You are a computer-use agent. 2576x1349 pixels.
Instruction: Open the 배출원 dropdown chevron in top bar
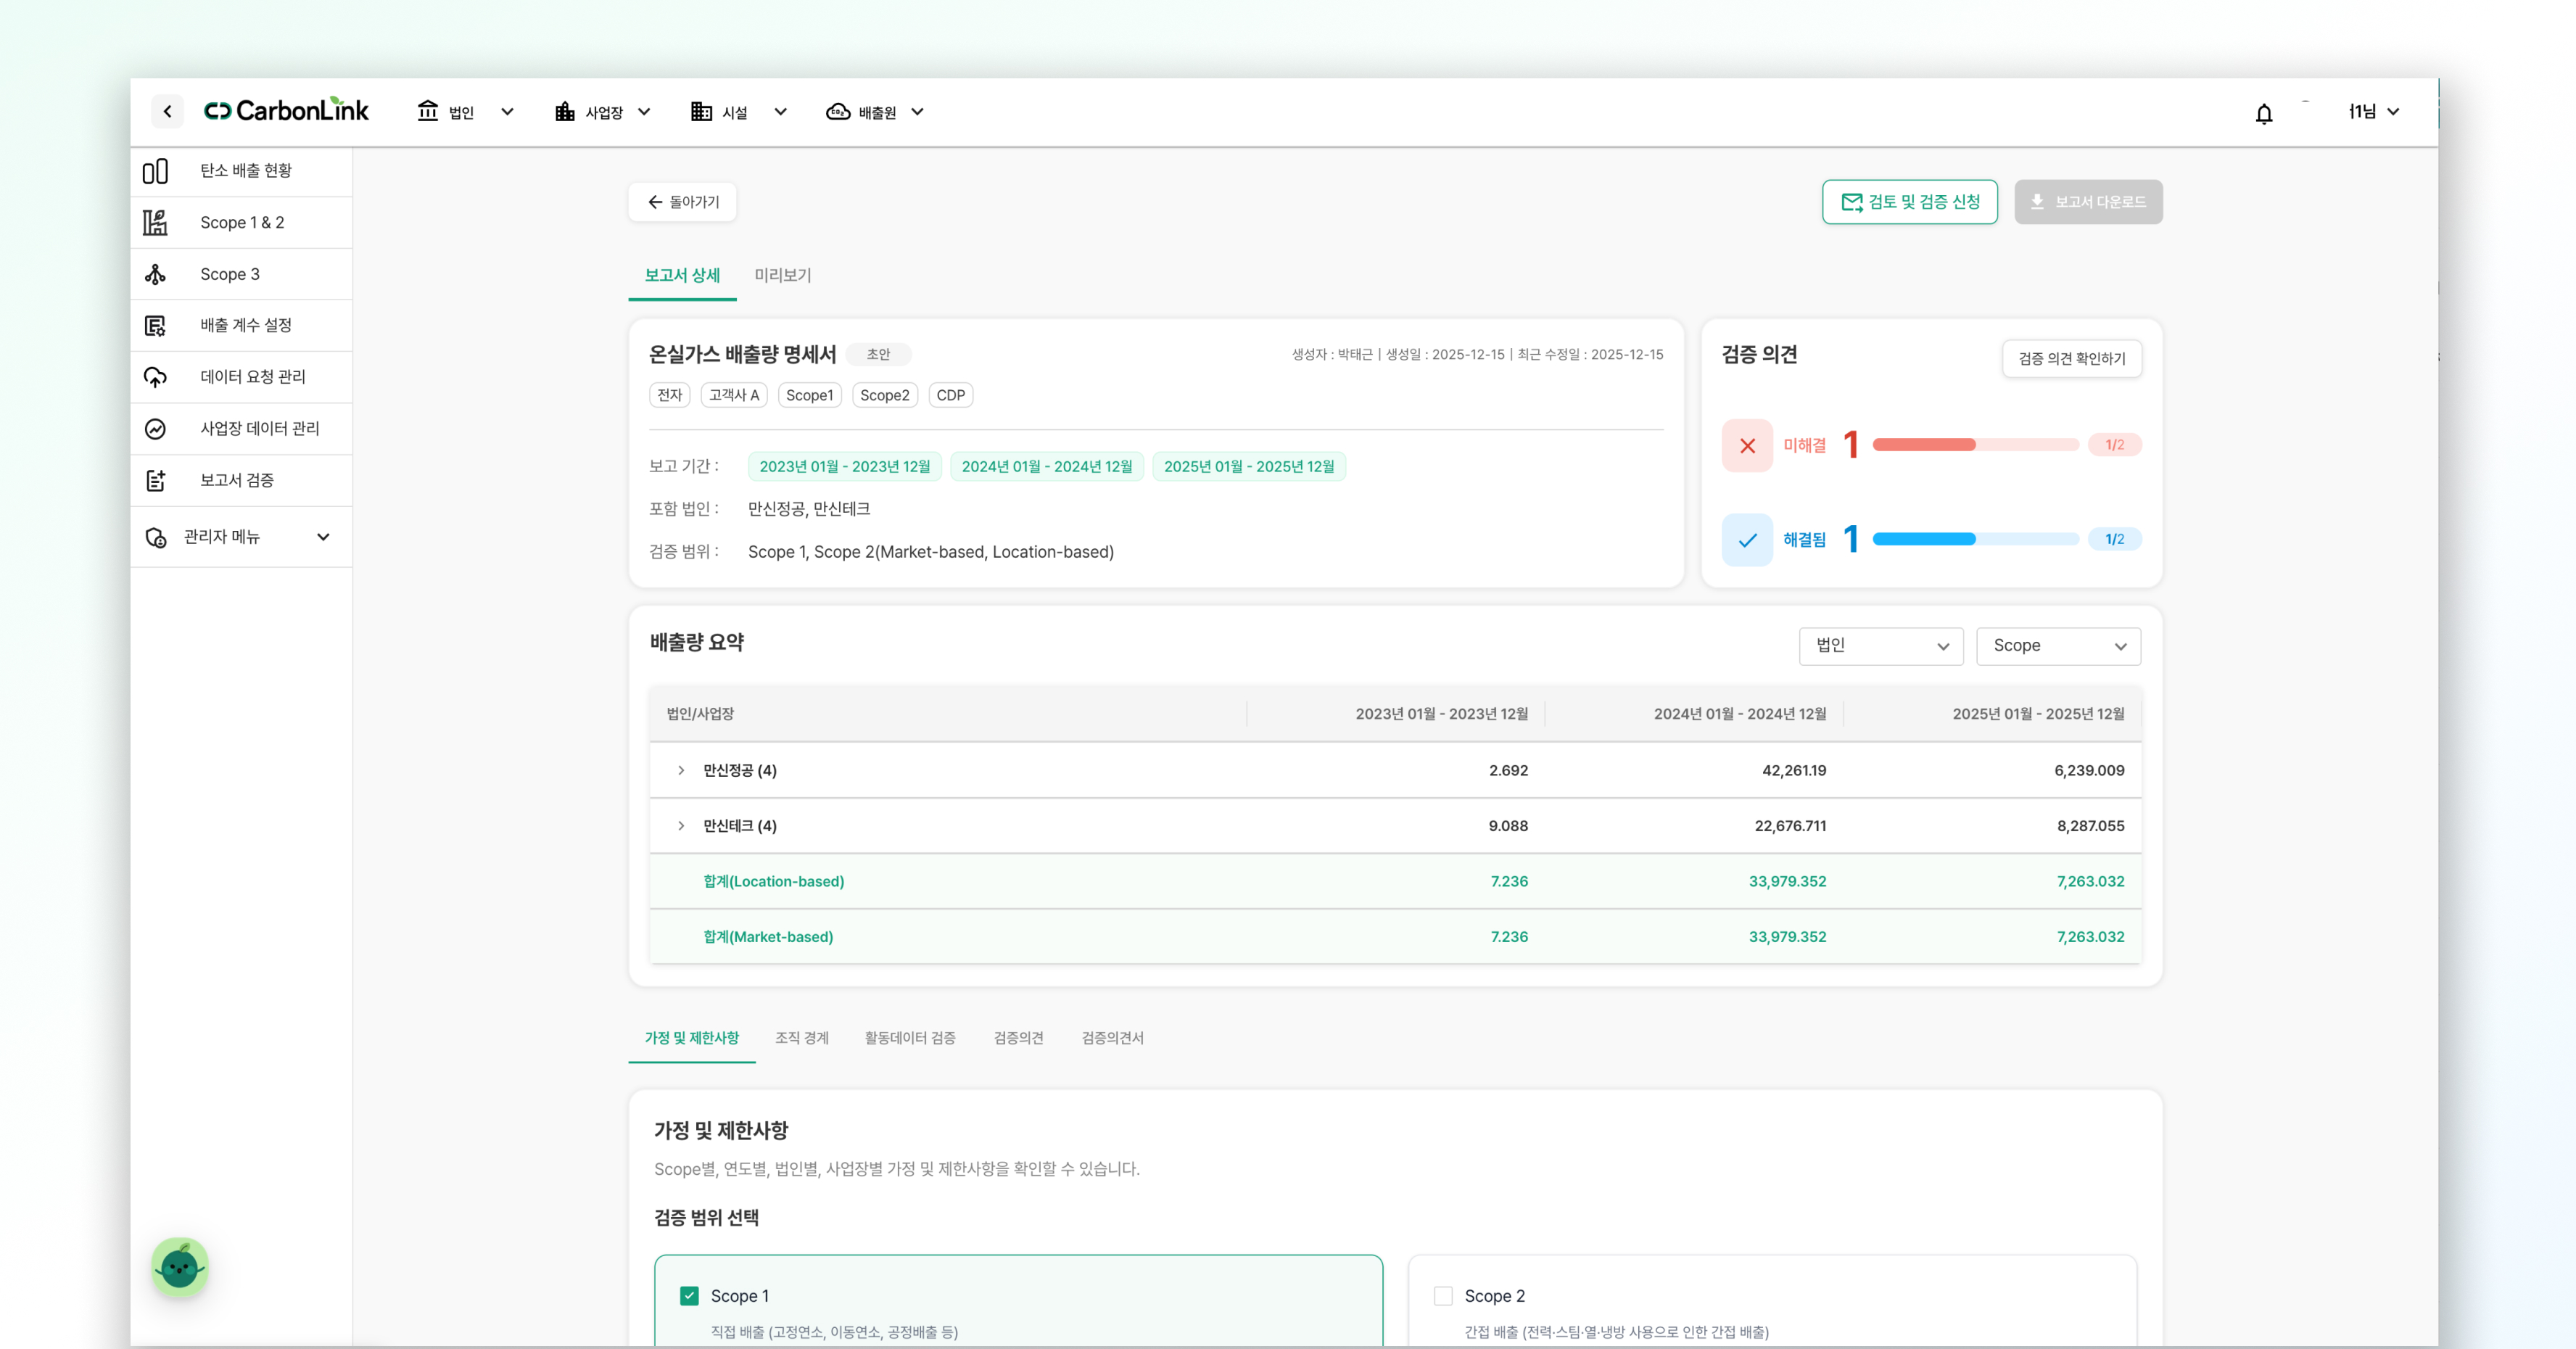[917, 112]
